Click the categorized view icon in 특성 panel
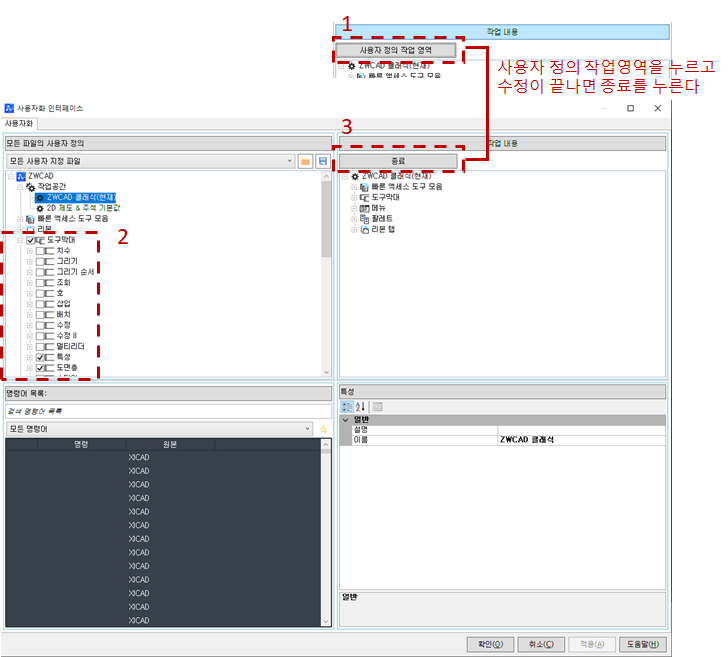The height and width of the screenshot is (657, 728). click(x=347, y=407)
